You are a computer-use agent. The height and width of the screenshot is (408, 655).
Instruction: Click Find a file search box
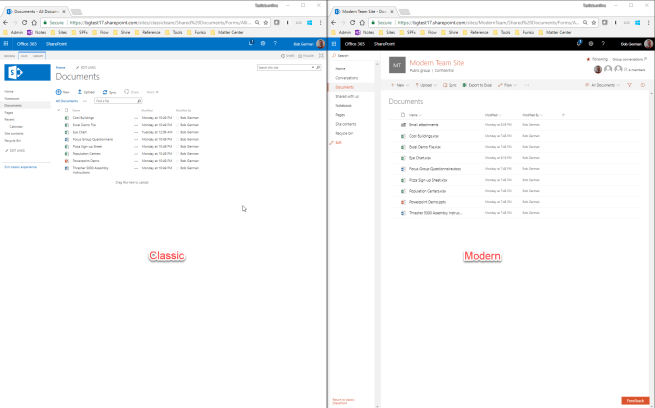click(x=118, y=101)
